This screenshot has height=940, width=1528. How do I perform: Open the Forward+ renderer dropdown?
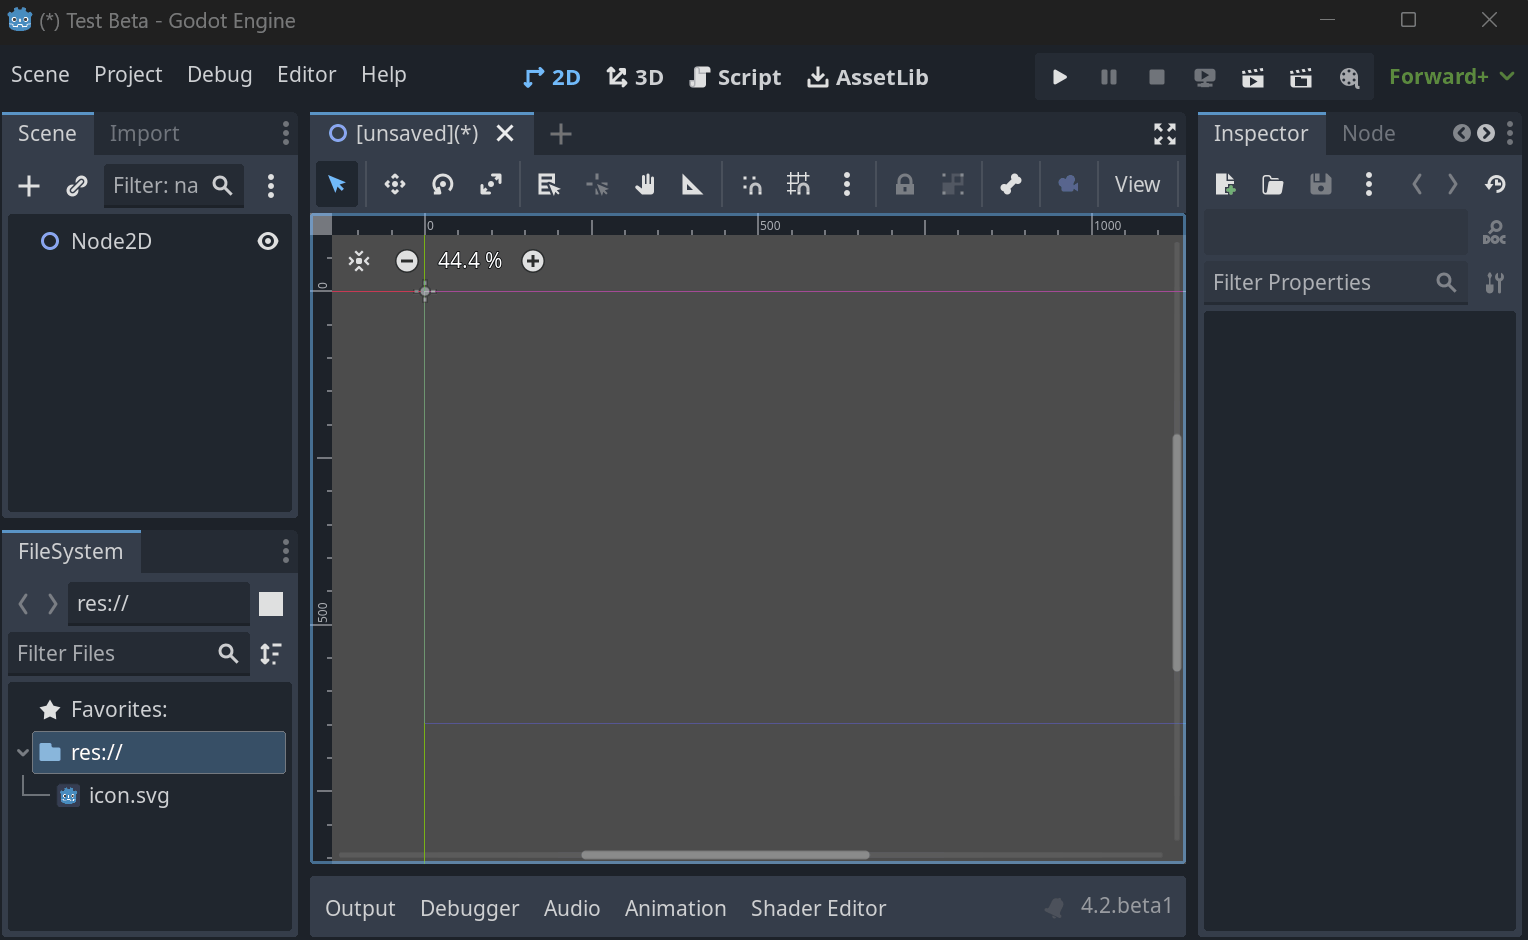pyautogui.click(x=1450, y=76)
